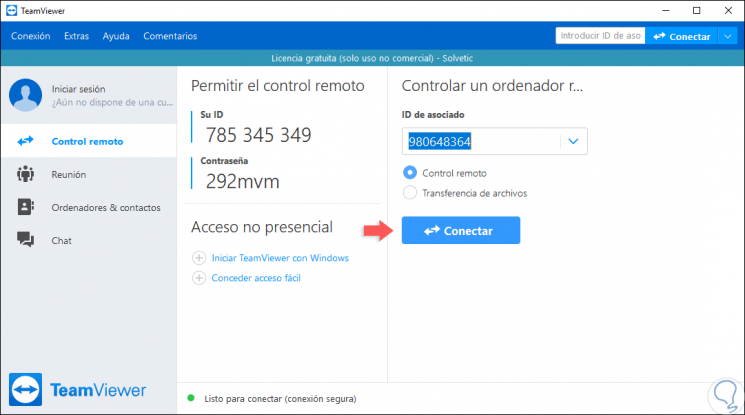Screen dimensions: 745x415
Task: Open the Conexión menu
Action: tap(30, 36)
